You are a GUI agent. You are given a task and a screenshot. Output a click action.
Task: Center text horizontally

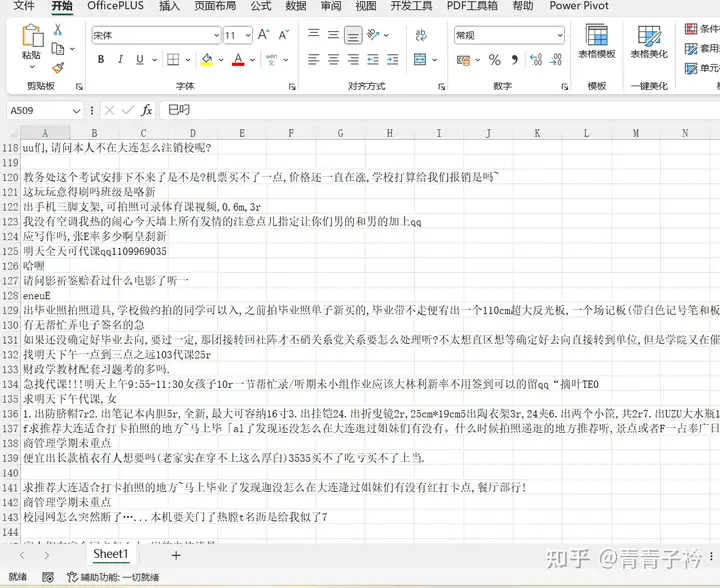333,60
